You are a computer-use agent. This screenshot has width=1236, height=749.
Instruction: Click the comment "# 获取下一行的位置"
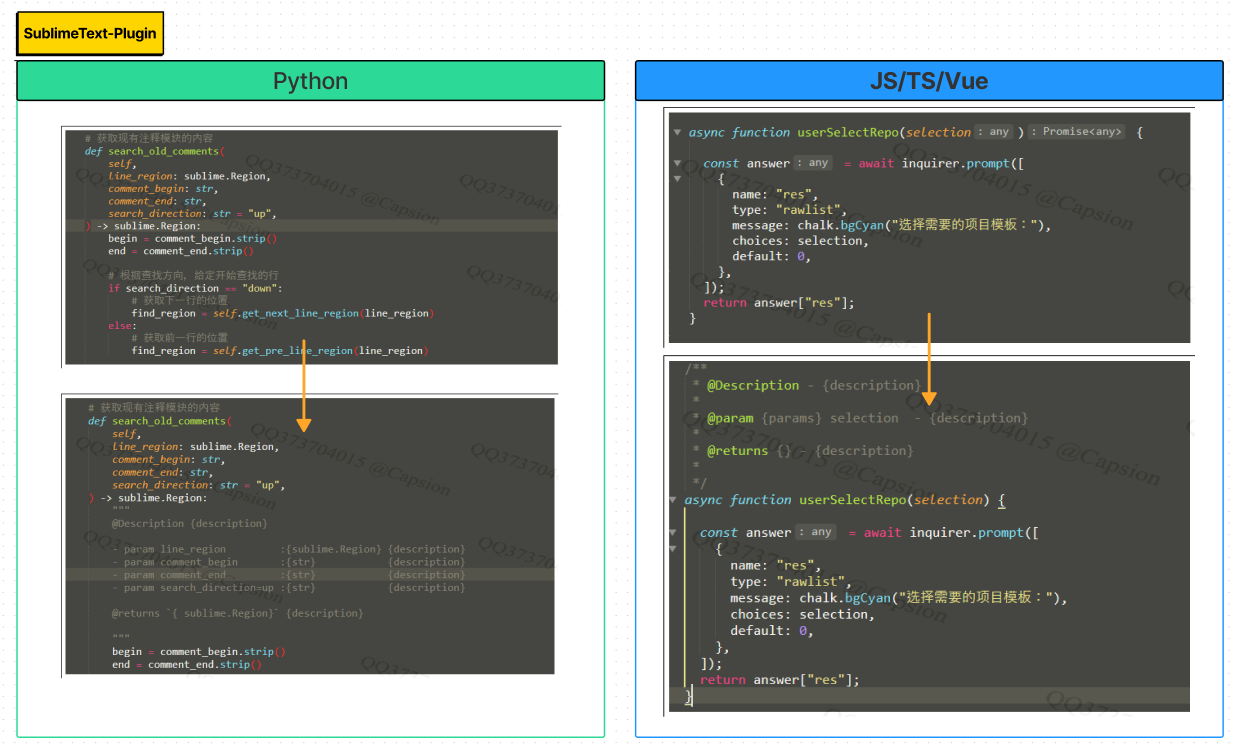coord(179,300)
